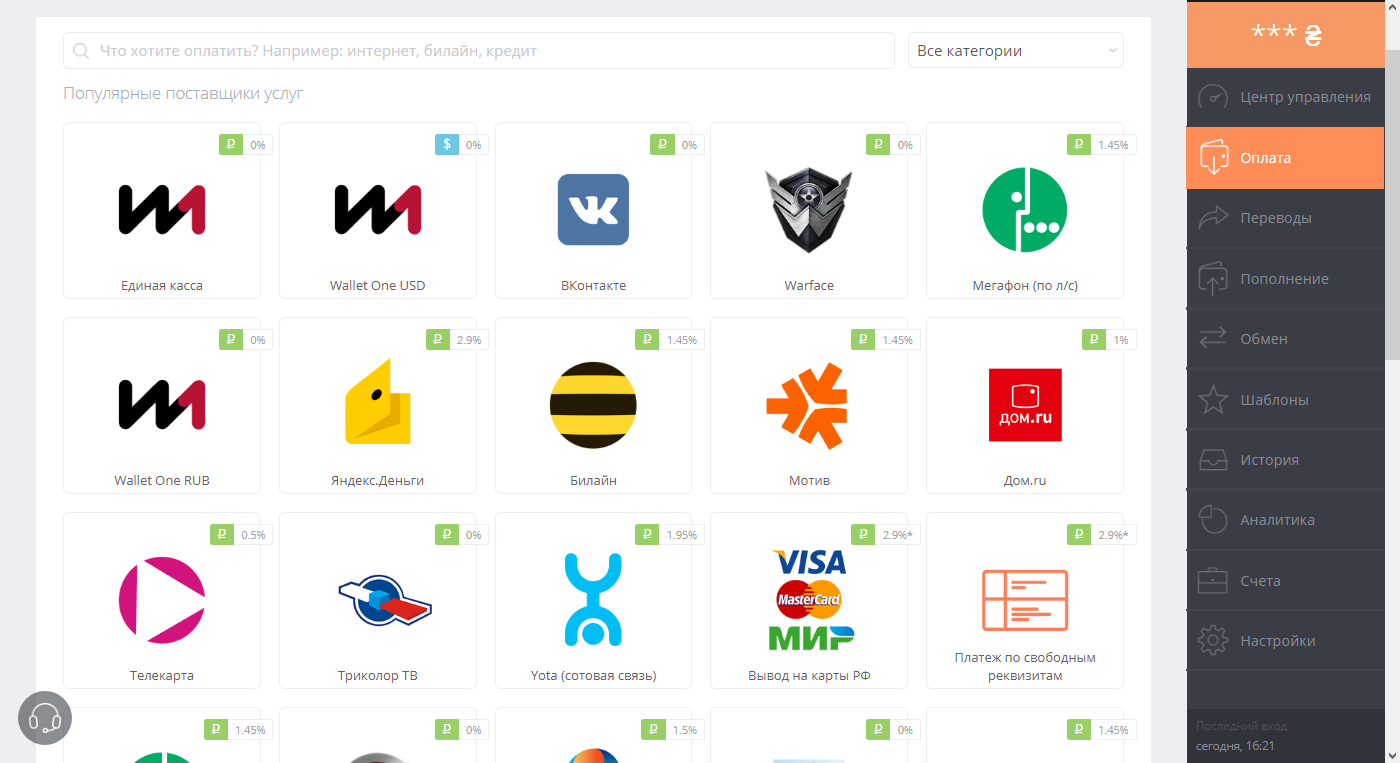The image size is (1400, 763).
Task: Open the headset support chat icon
Action: (45, 718)
